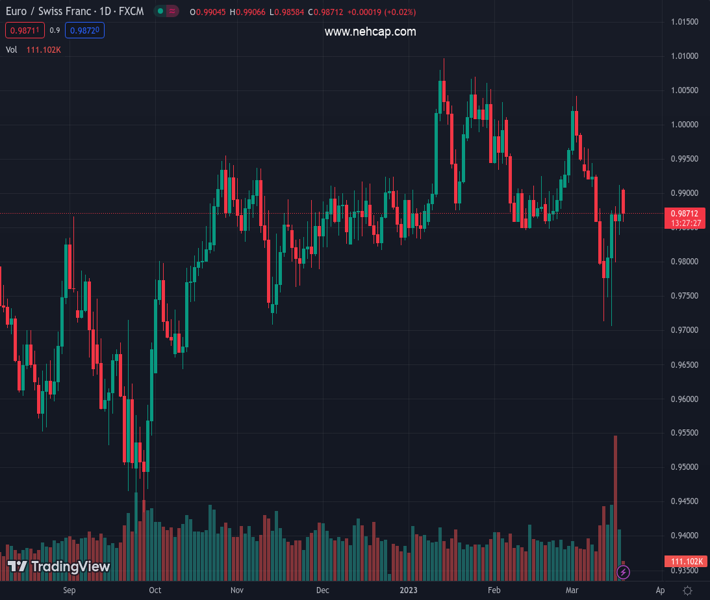Open chart settings gear icon

(688, 591)
